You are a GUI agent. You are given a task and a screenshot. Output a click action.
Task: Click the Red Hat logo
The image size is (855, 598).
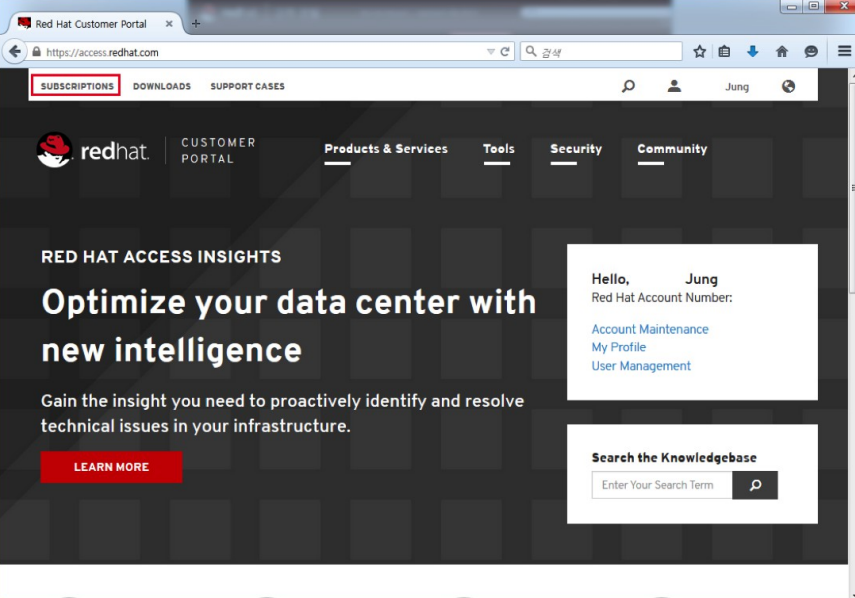93,150
